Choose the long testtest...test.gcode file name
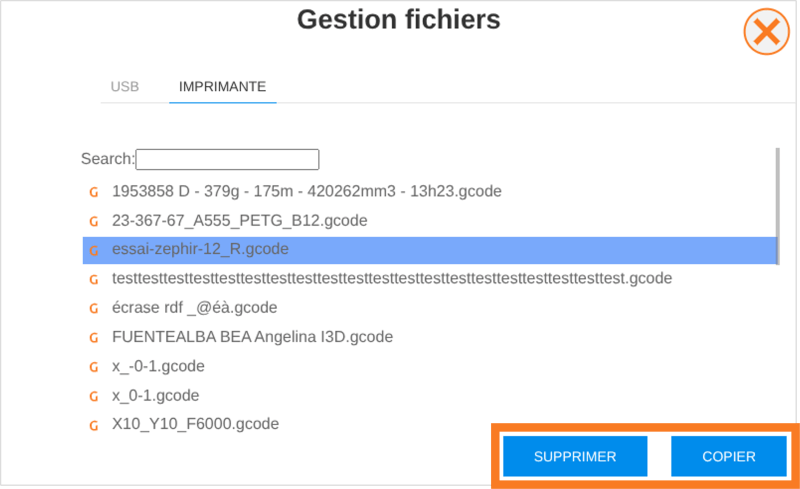 tap(392, 278)
